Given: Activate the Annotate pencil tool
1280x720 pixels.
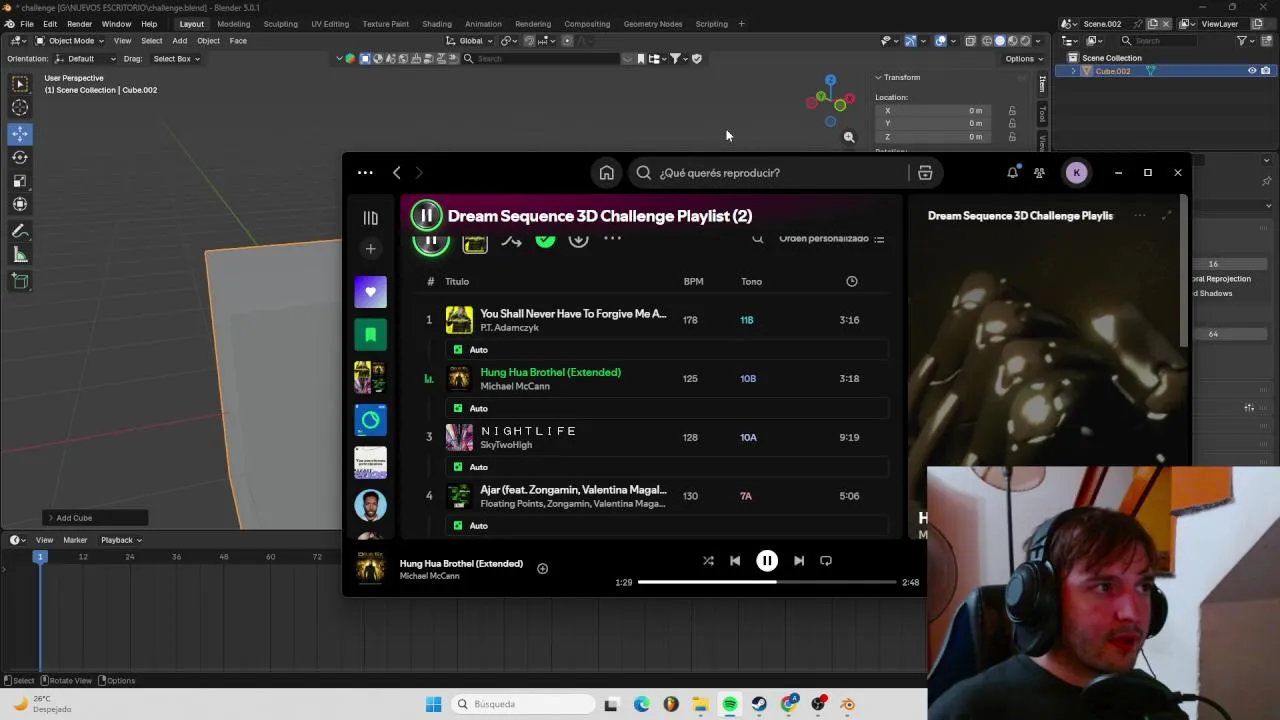Looking at the screenshot, I should (x=20, y=231).
